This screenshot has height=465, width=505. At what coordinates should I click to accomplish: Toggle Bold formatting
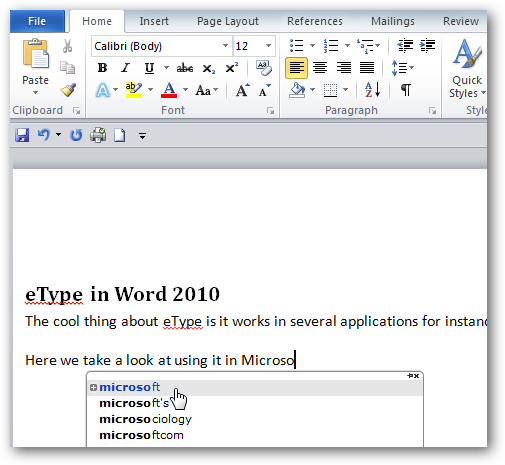(102, 68)
